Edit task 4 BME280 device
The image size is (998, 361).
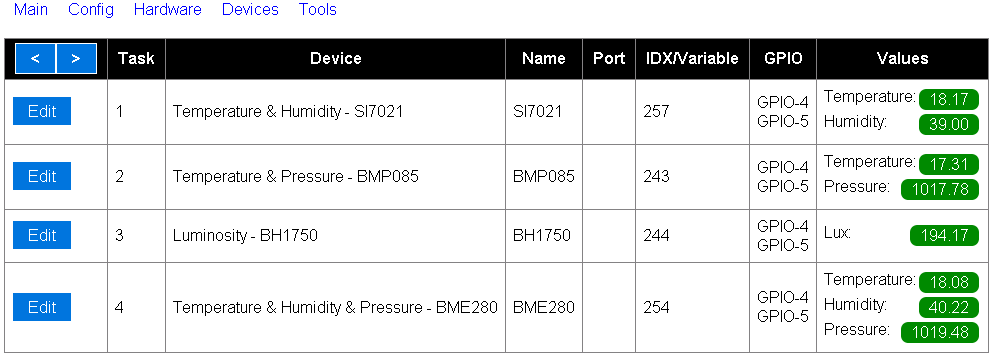(x=42, y=308)
